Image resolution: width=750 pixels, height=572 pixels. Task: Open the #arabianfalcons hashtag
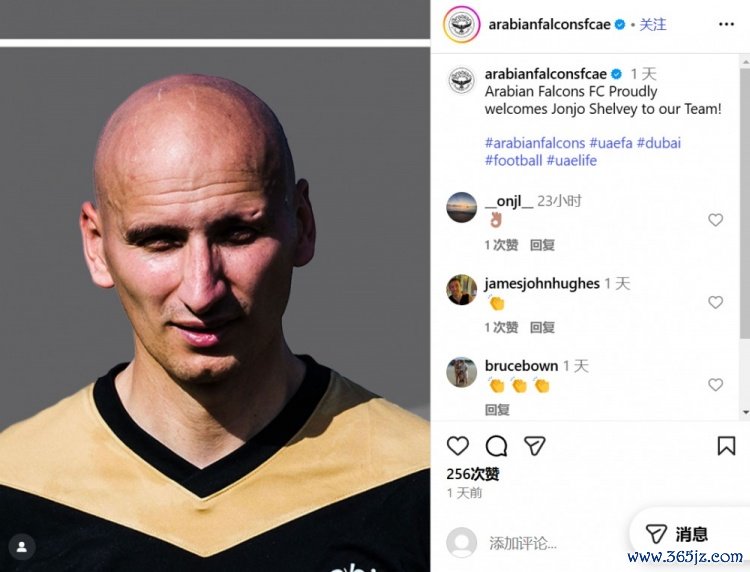point(535,143)
